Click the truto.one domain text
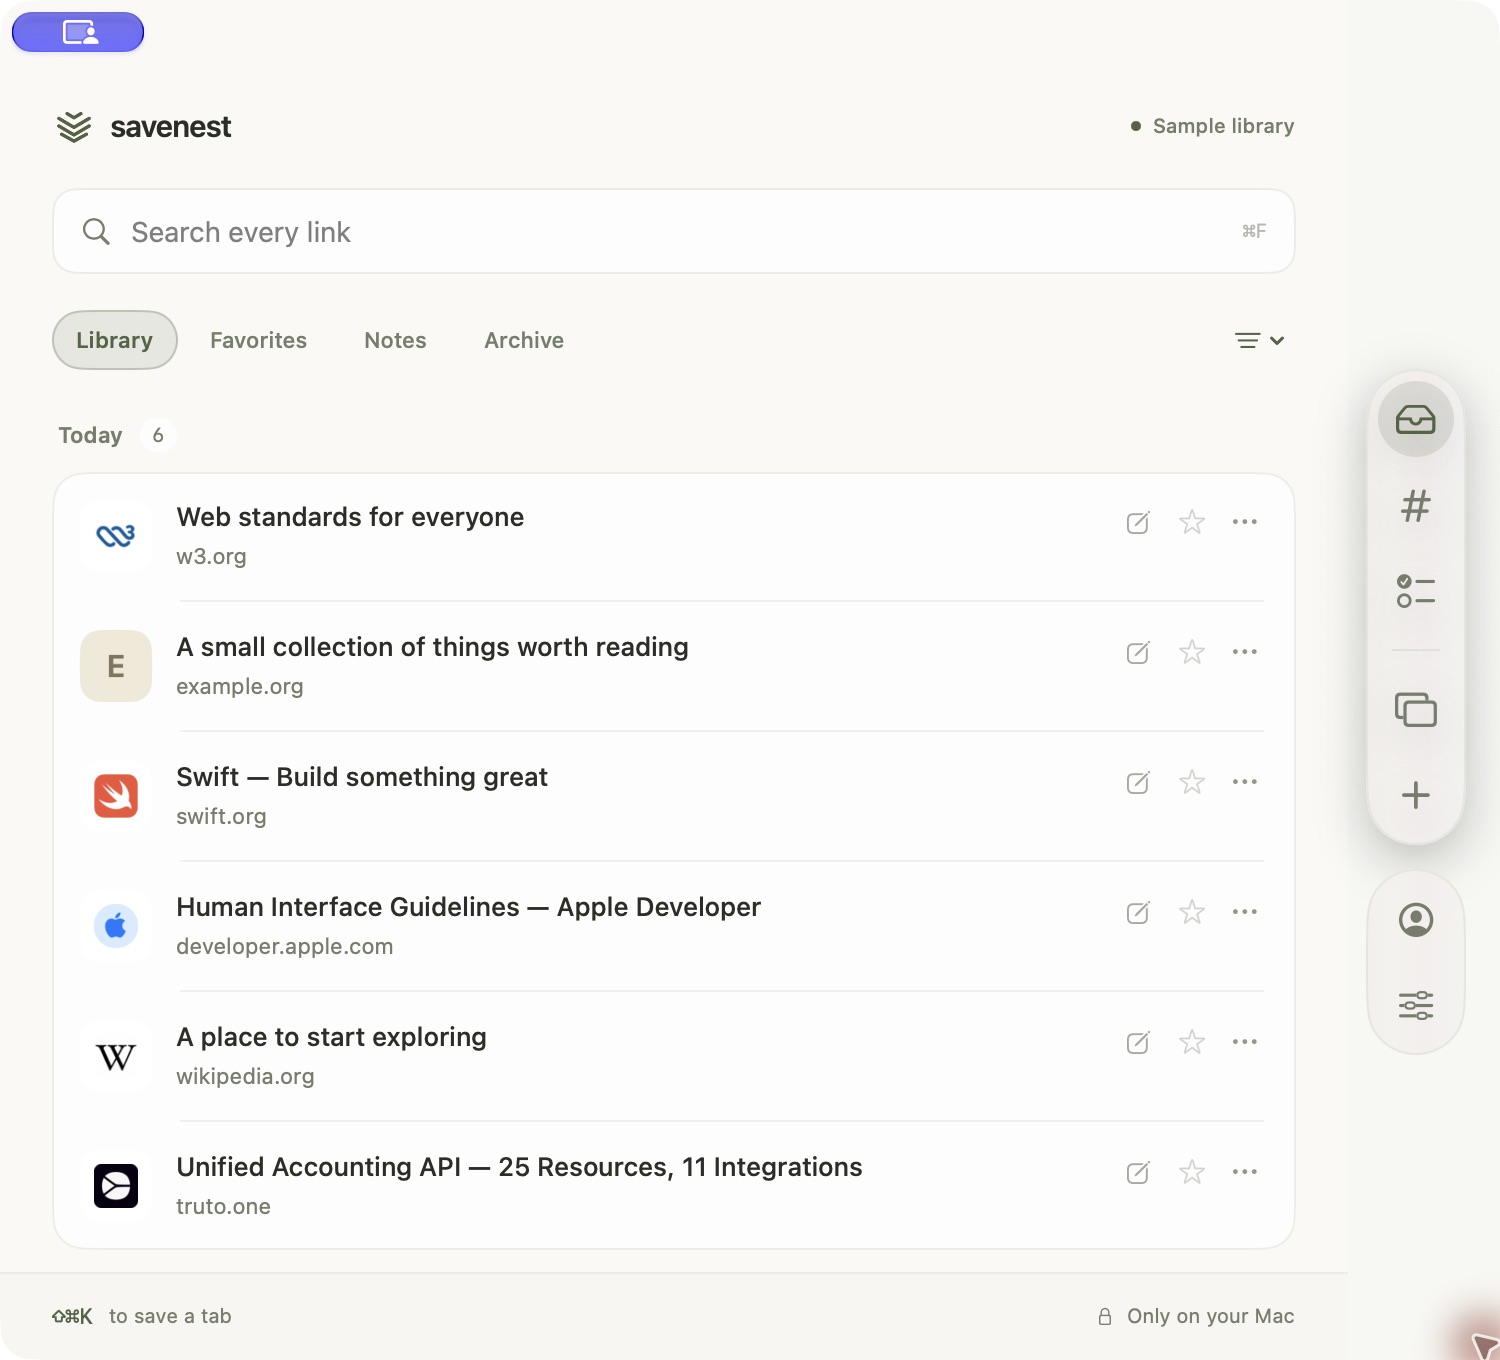Image resolution: width=1500 pixels, height=1360 pixels. [x=223, y=1206]
